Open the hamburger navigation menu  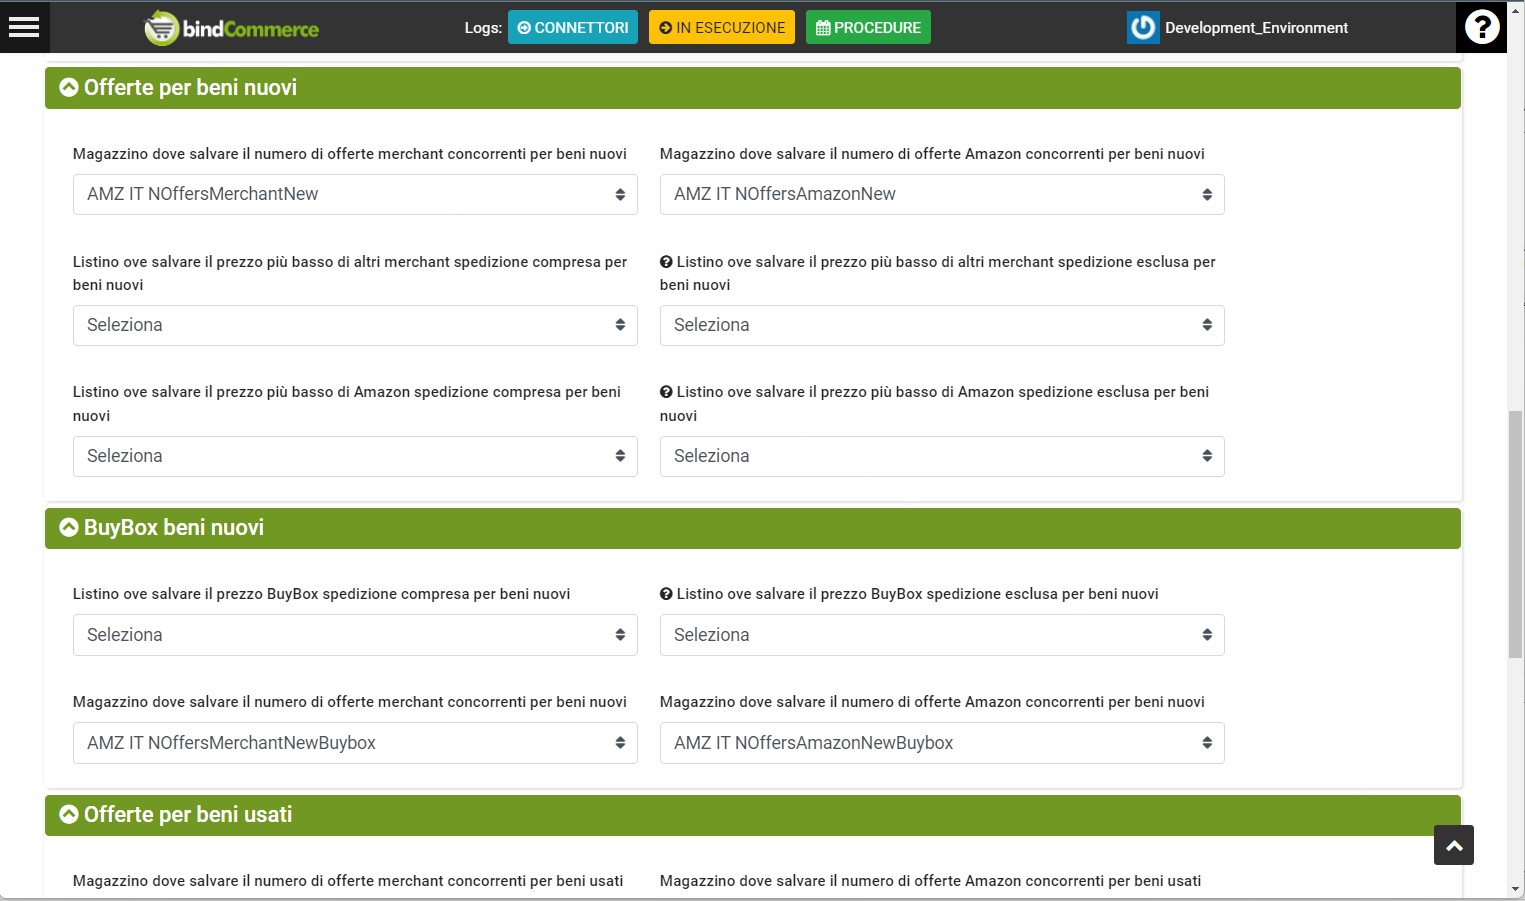tap(24, 27)
